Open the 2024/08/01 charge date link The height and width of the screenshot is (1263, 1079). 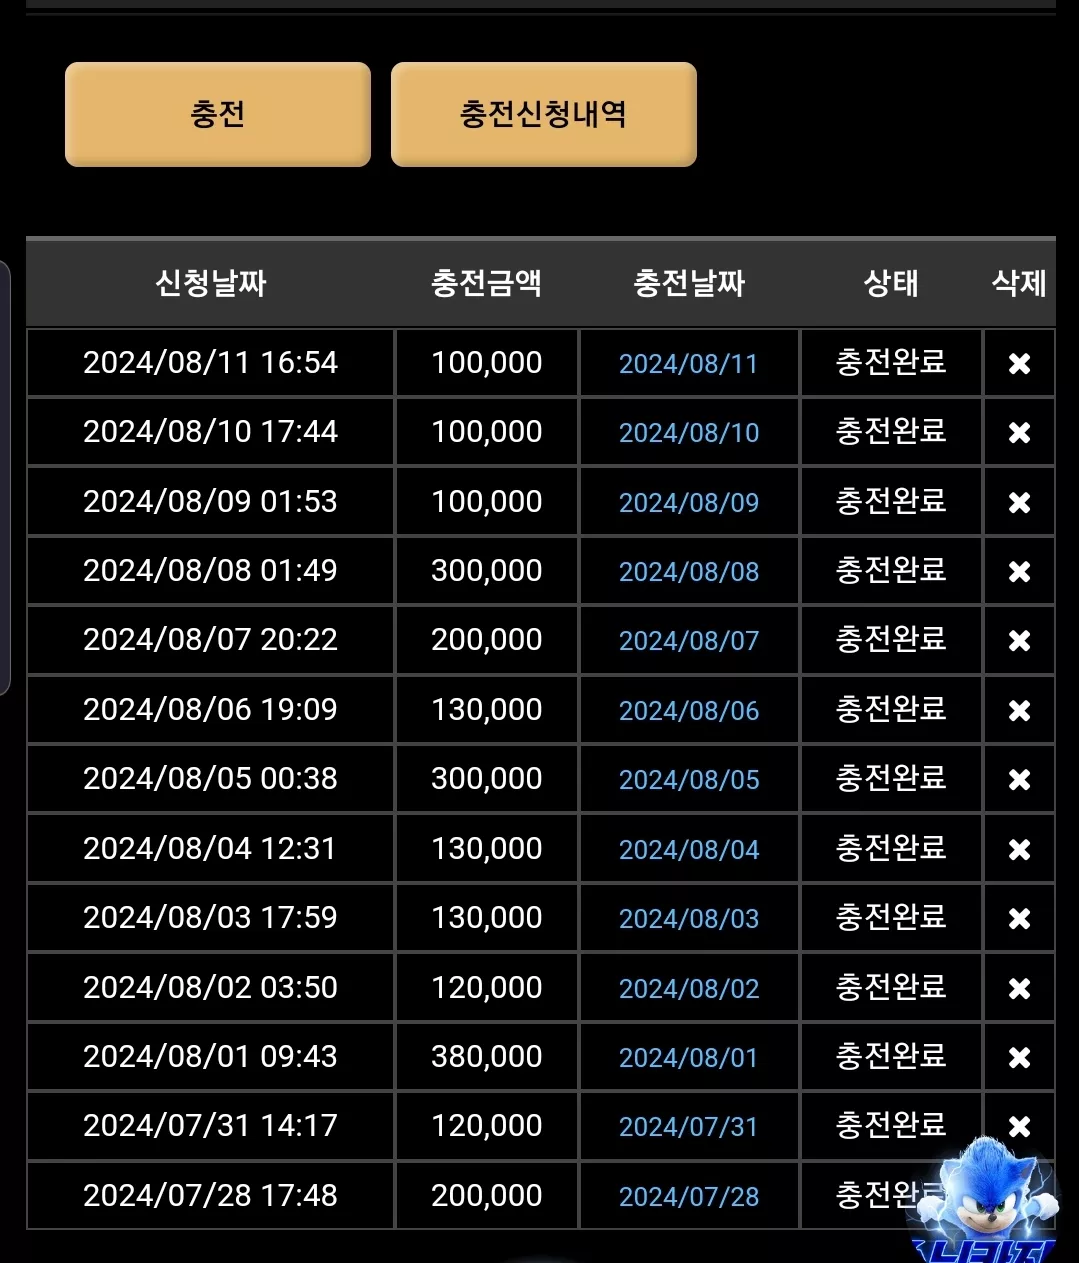click(x=689, y=1058)
